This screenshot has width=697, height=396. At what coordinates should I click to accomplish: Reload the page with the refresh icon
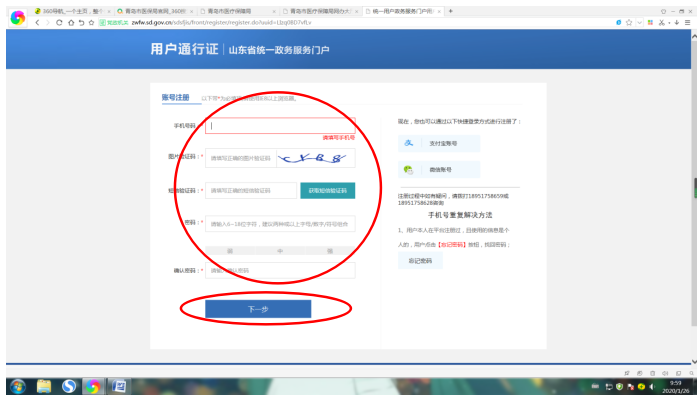59,22
